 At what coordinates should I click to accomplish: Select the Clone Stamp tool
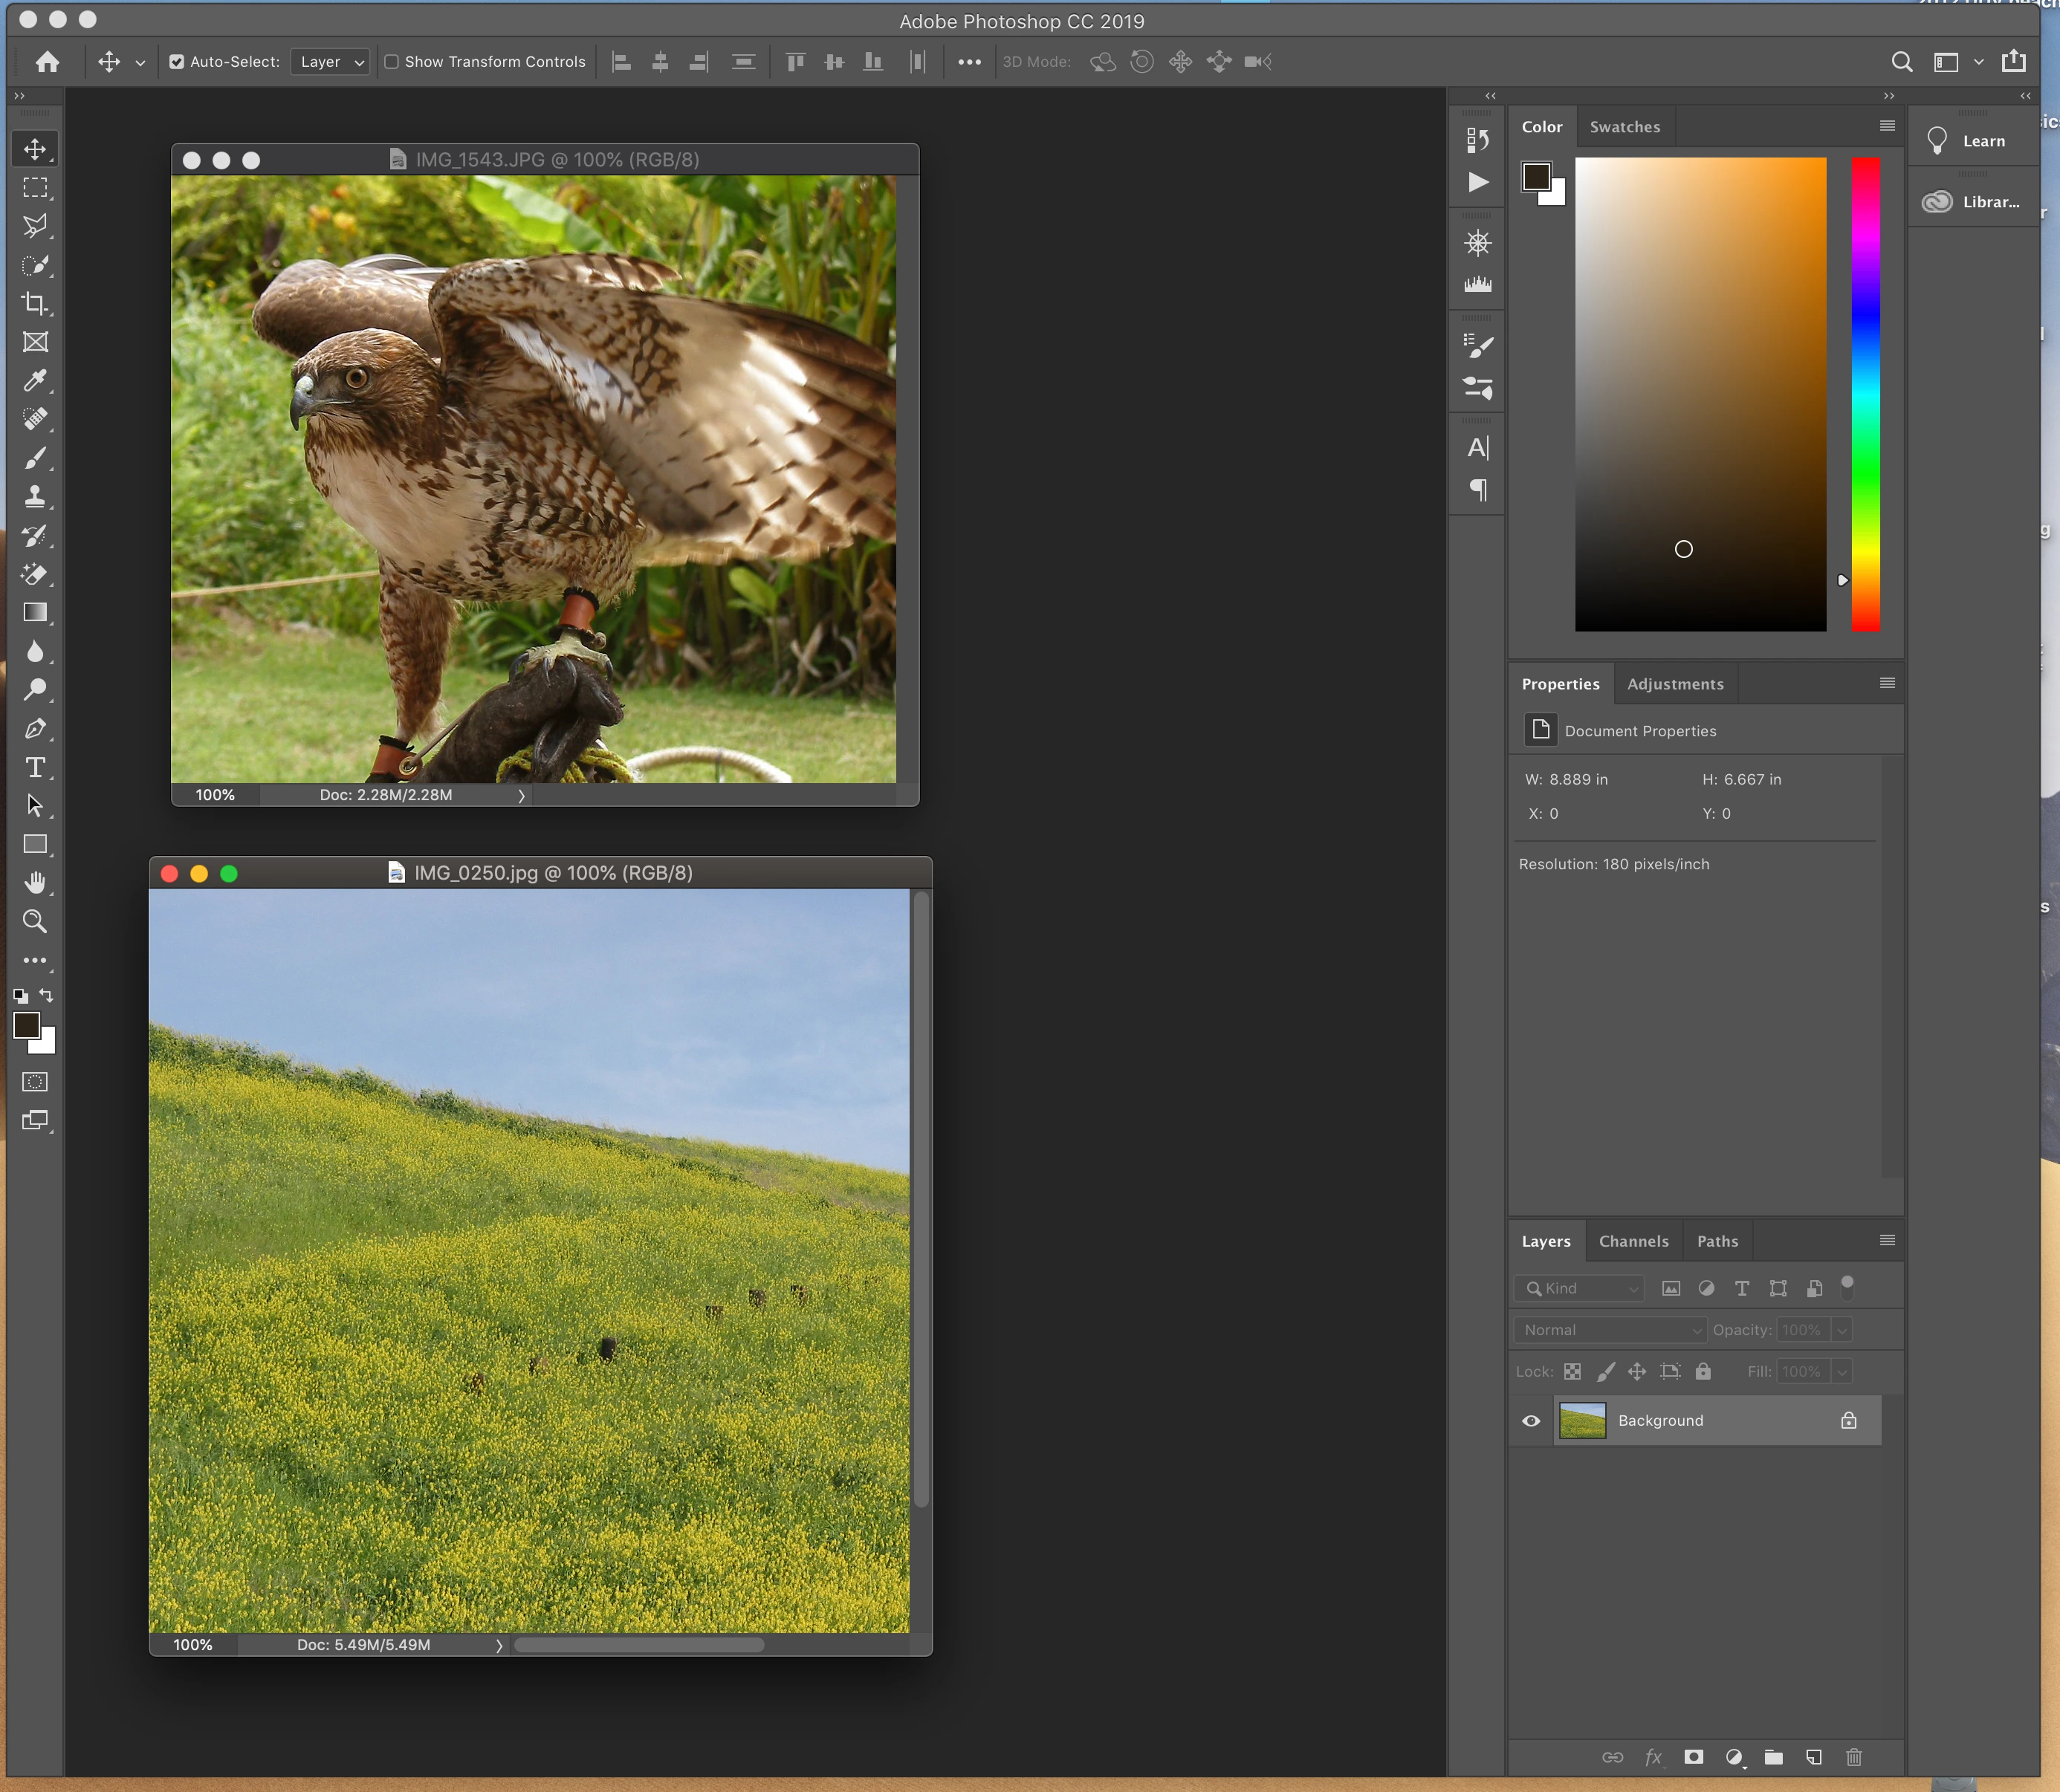coord(35,496)
